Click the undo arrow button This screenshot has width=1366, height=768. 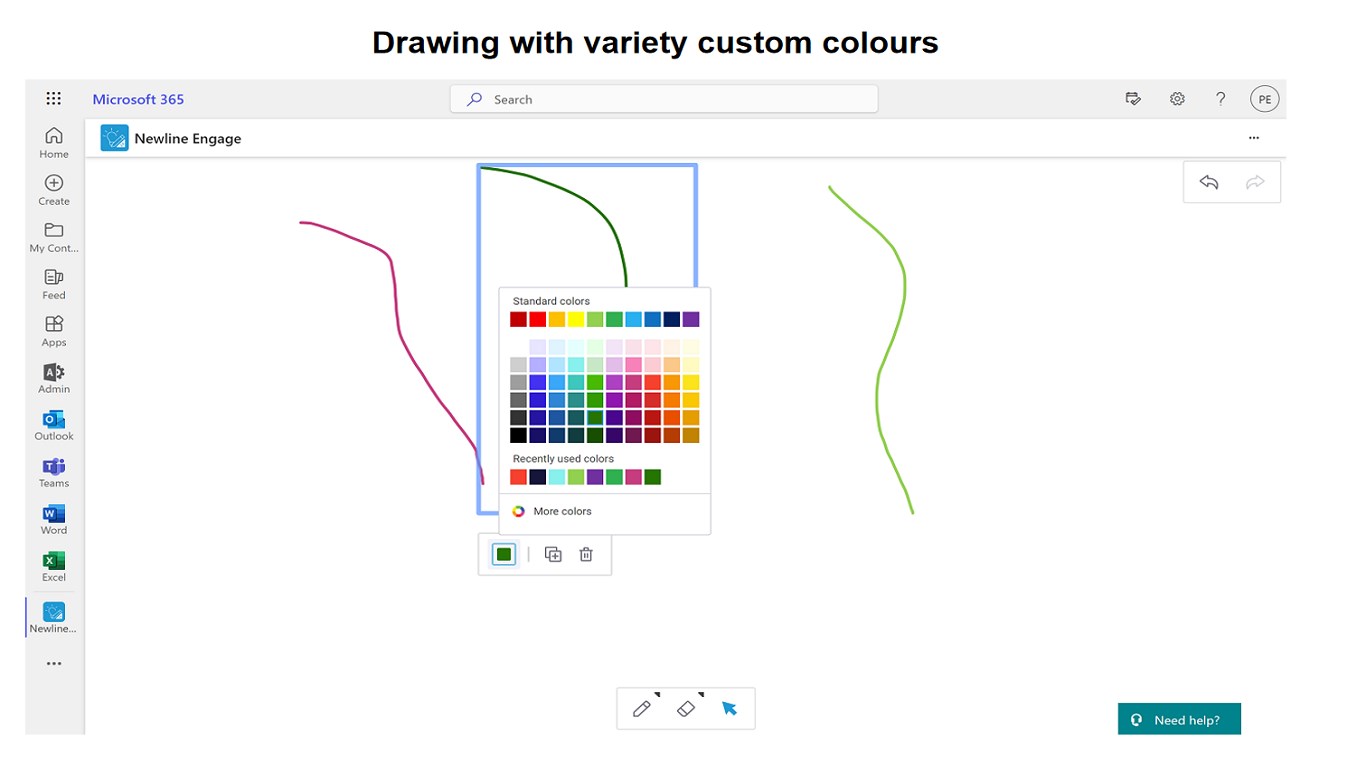1209,182
